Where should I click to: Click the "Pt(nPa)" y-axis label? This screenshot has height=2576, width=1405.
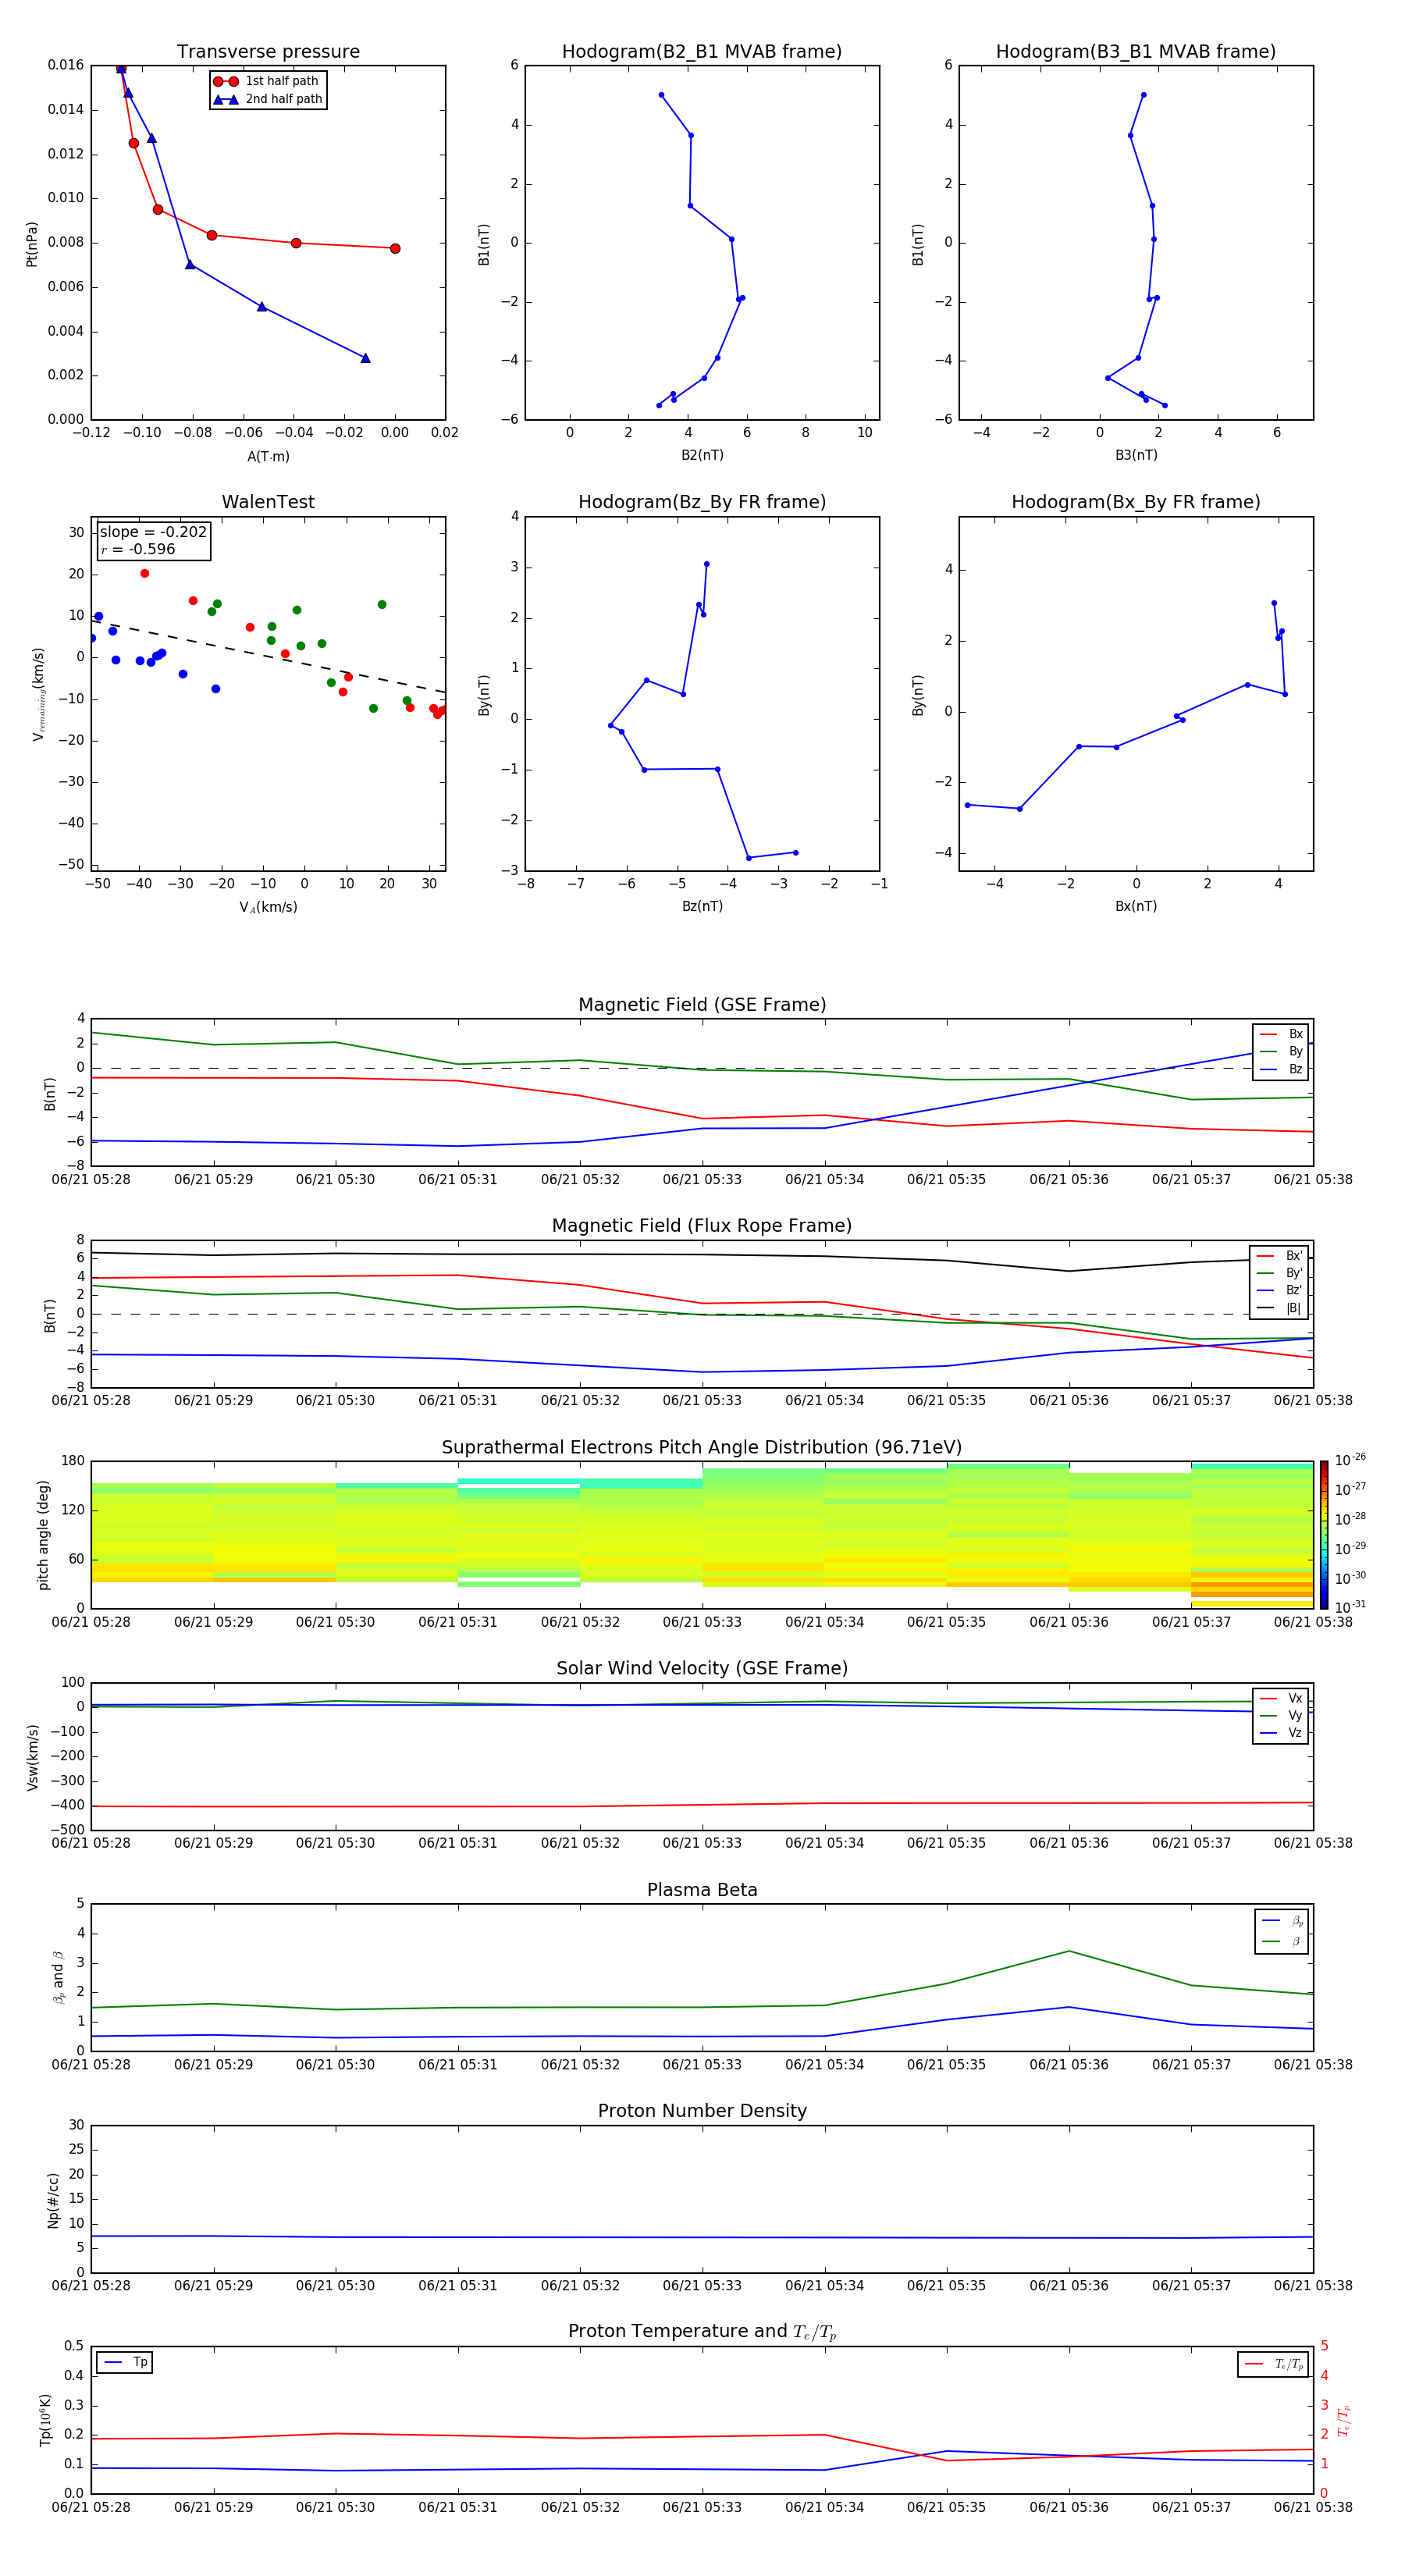32,244
